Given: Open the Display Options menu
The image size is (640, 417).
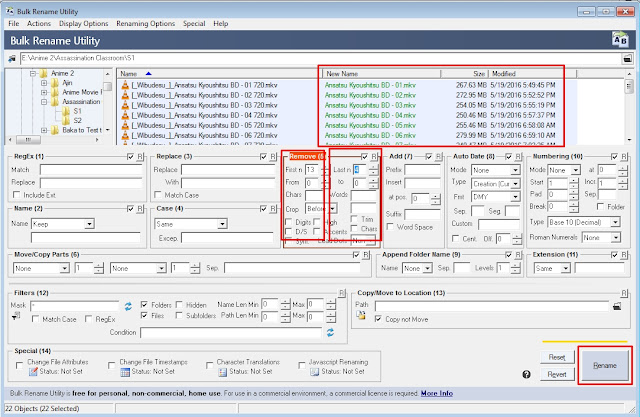Looking at the screenshot, I should 84,24.
